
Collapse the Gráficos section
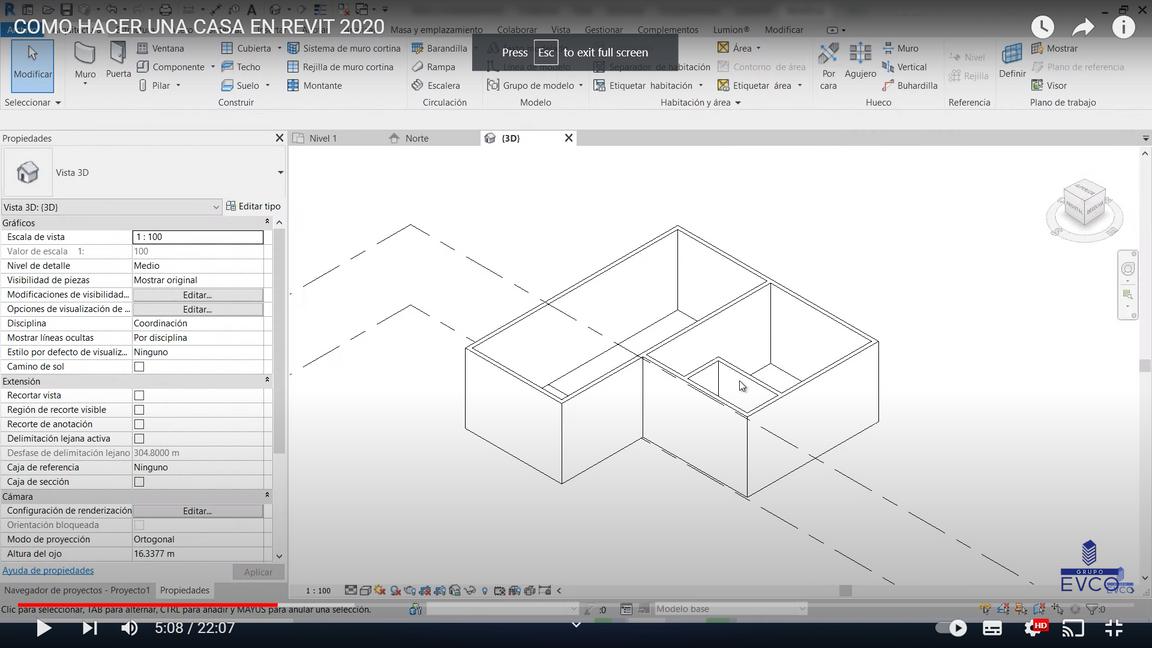(x=267, y=222)
